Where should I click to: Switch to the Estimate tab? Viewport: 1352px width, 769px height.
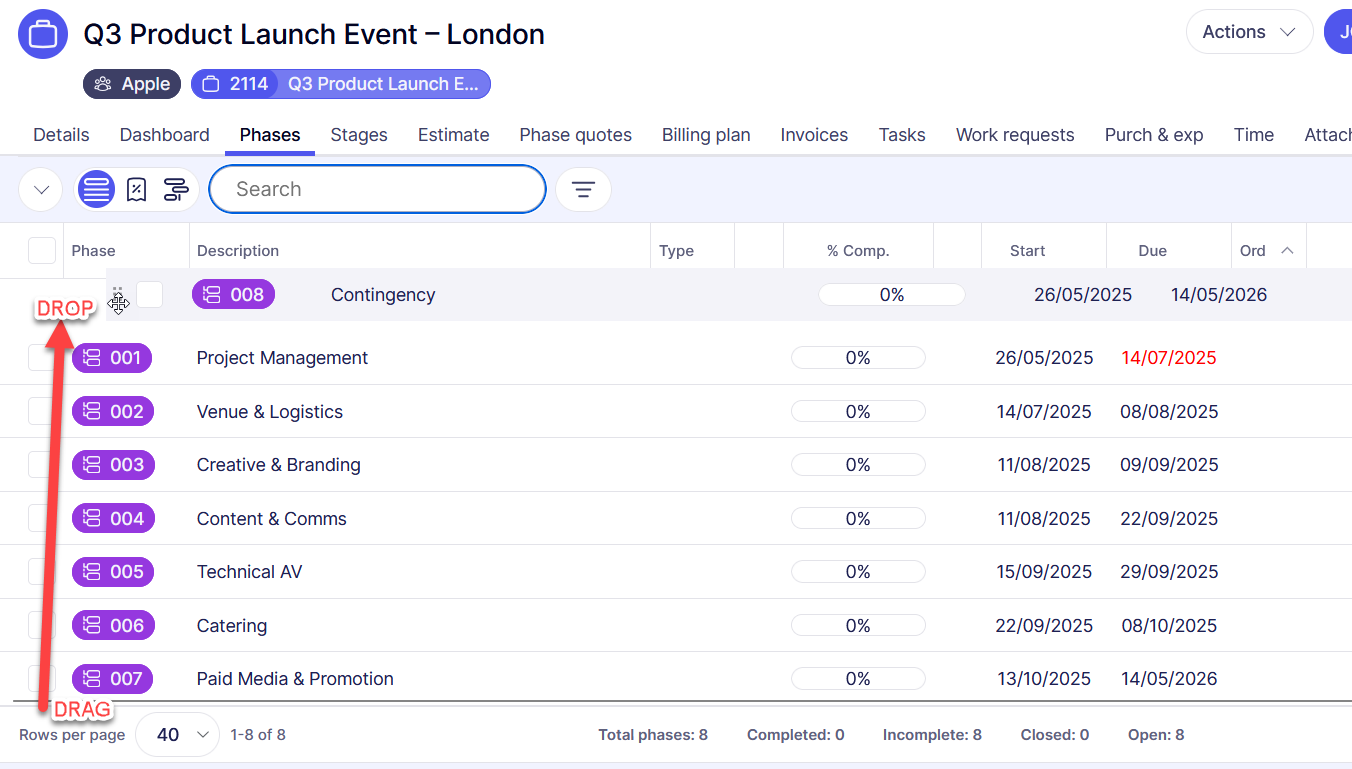[453, 135]
